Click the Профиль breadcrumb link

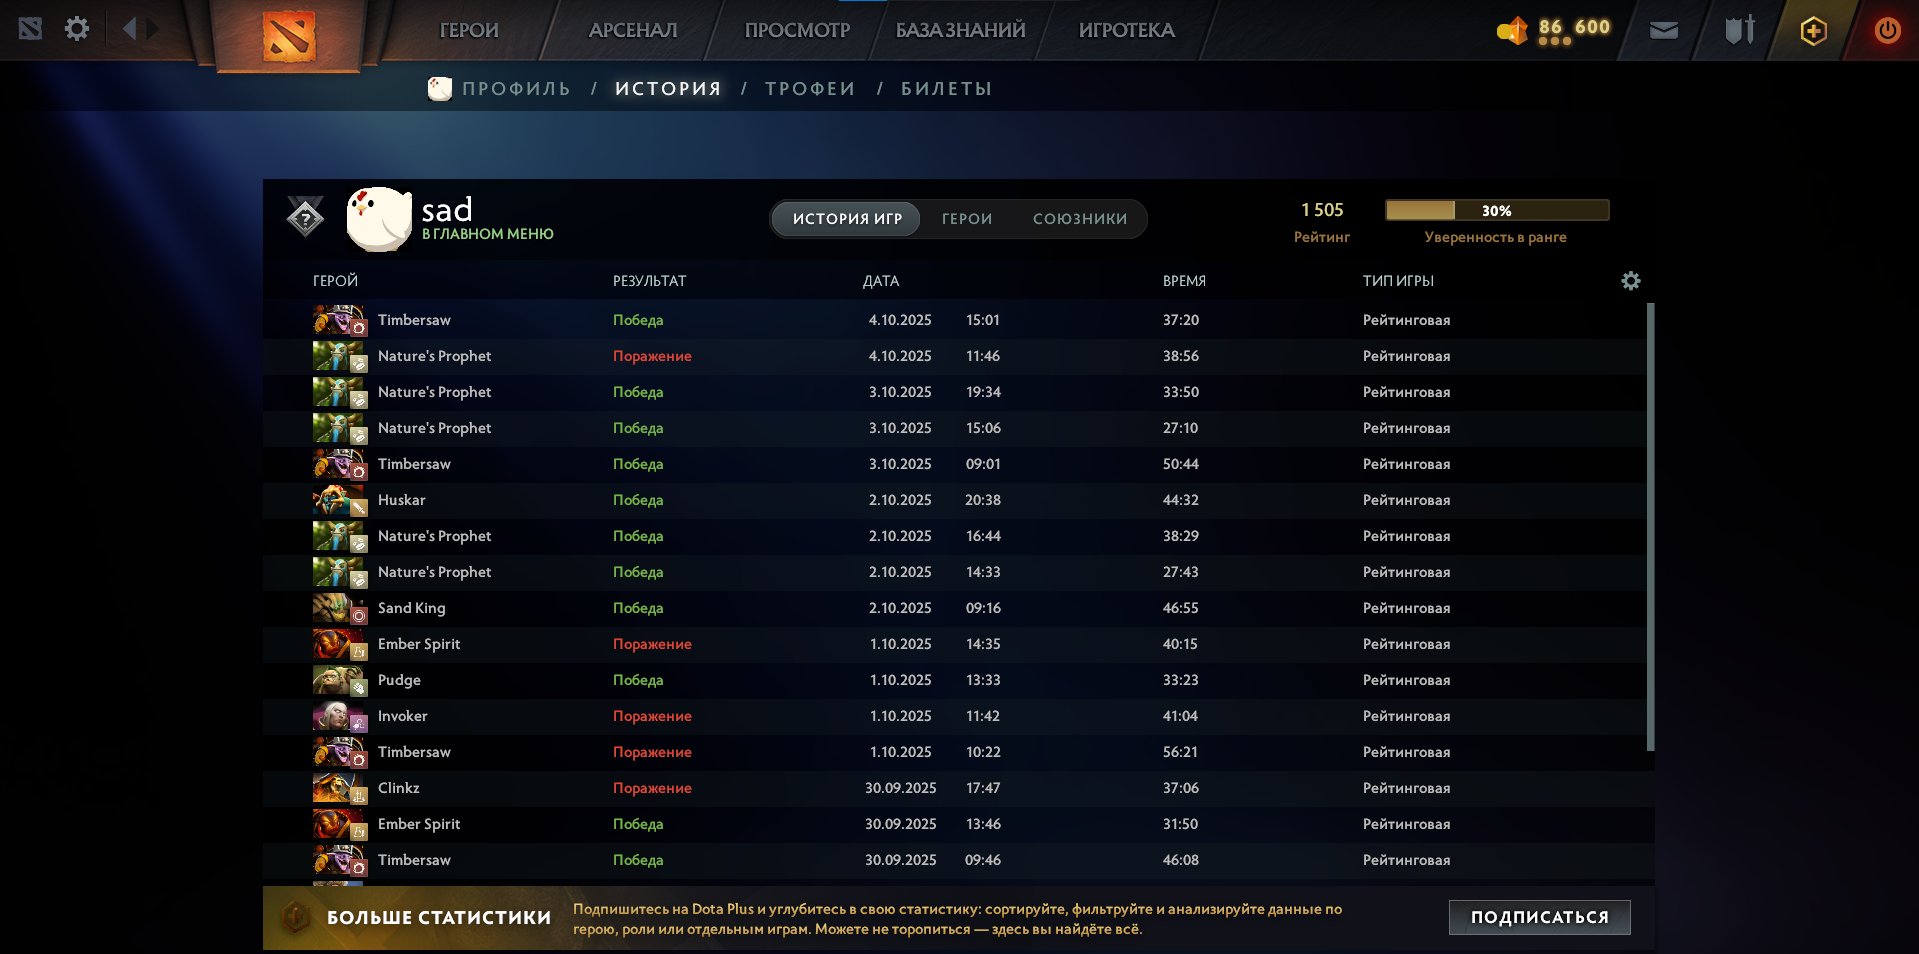(516, 89)
